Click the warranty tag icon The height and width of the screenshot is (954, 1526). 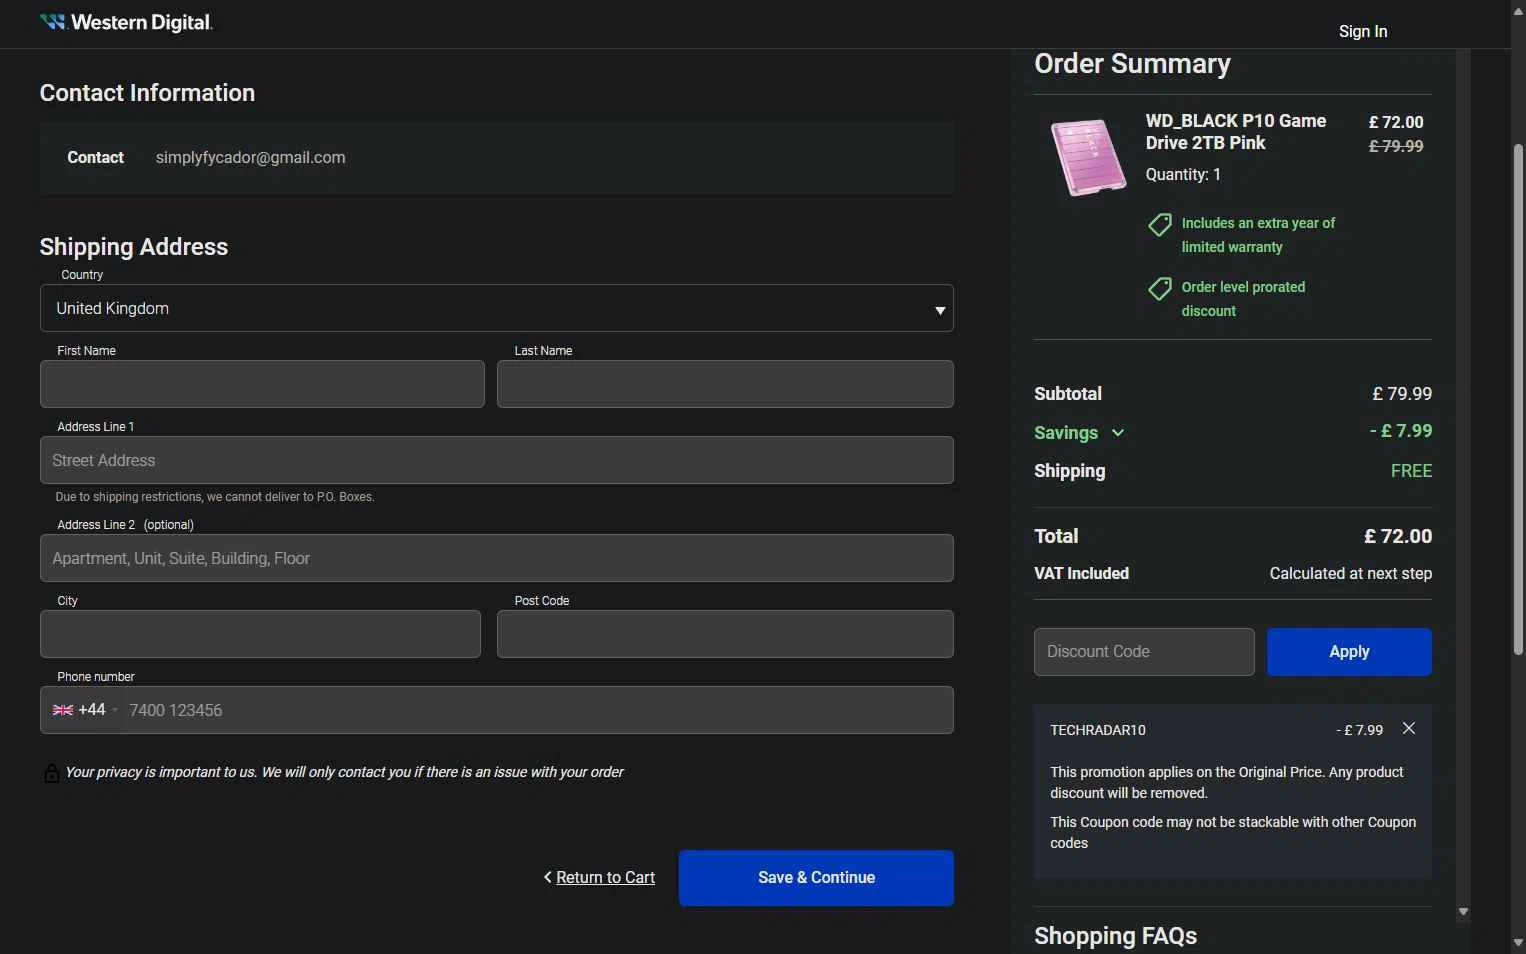pos(1160,224)
